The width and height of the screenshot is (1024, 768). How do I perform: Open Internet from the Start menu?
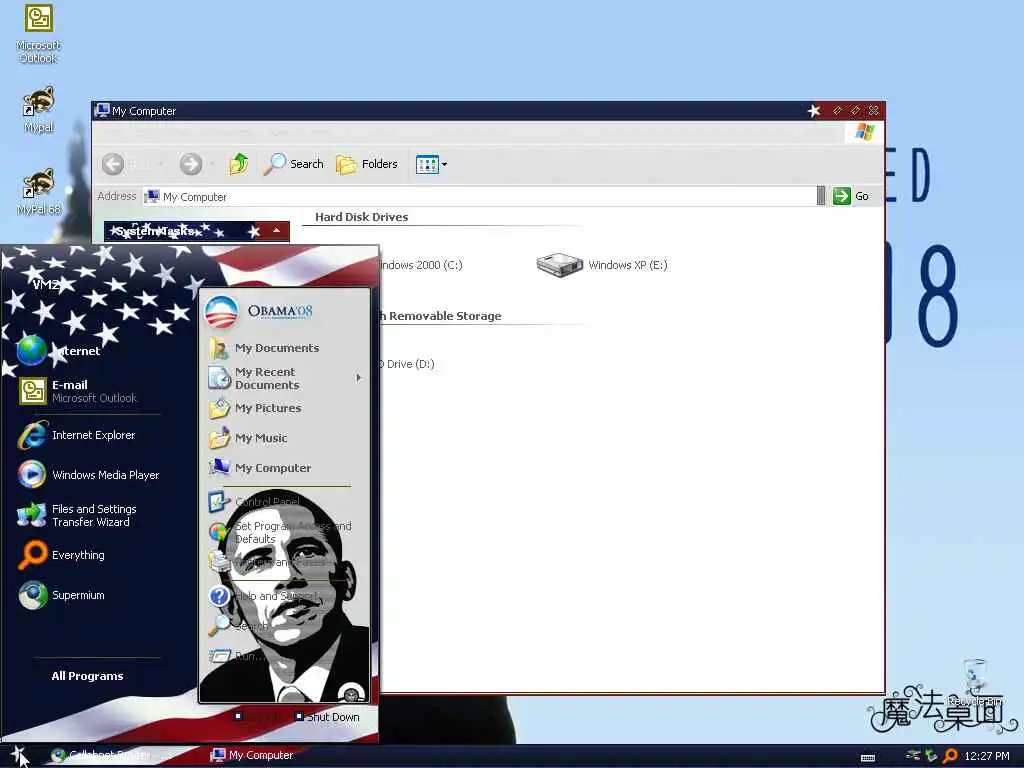pos(59,351)
